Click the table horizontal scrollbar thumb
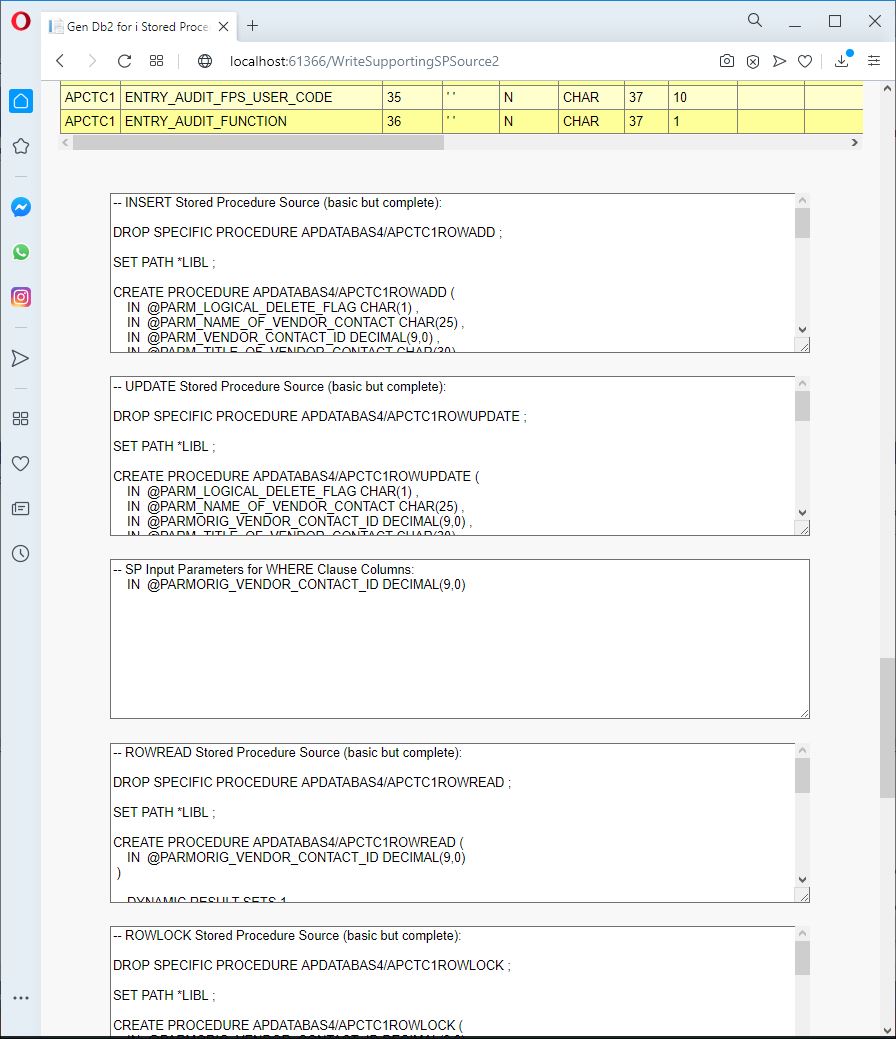This screenshot has height=1039, width=896. (x=258, y=142)
